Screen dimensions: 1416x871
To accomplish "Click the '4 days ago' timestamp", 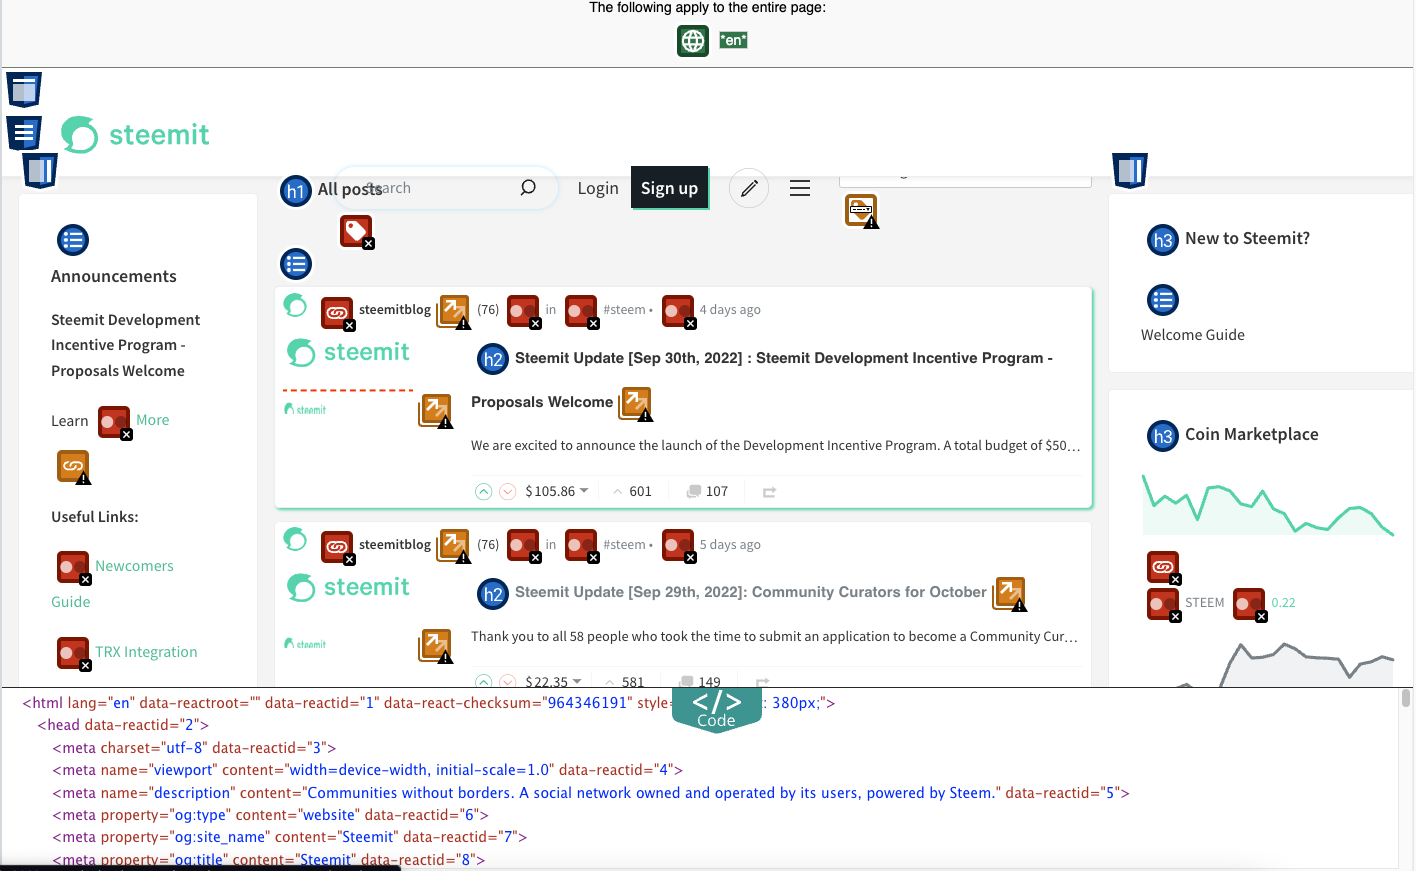I will point(730,310).
